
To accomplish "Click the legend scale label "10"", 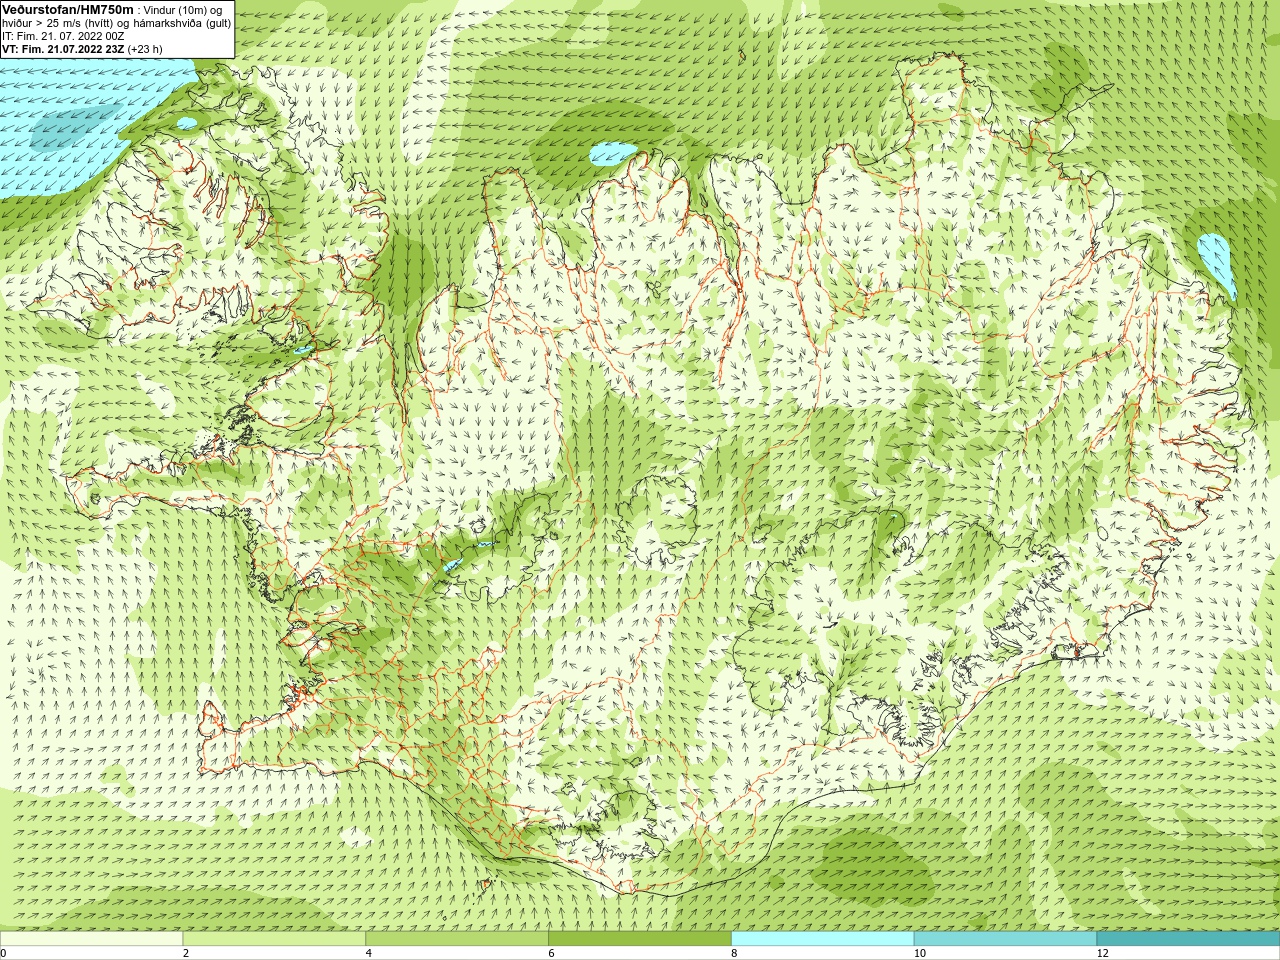I will click(919, 953).
